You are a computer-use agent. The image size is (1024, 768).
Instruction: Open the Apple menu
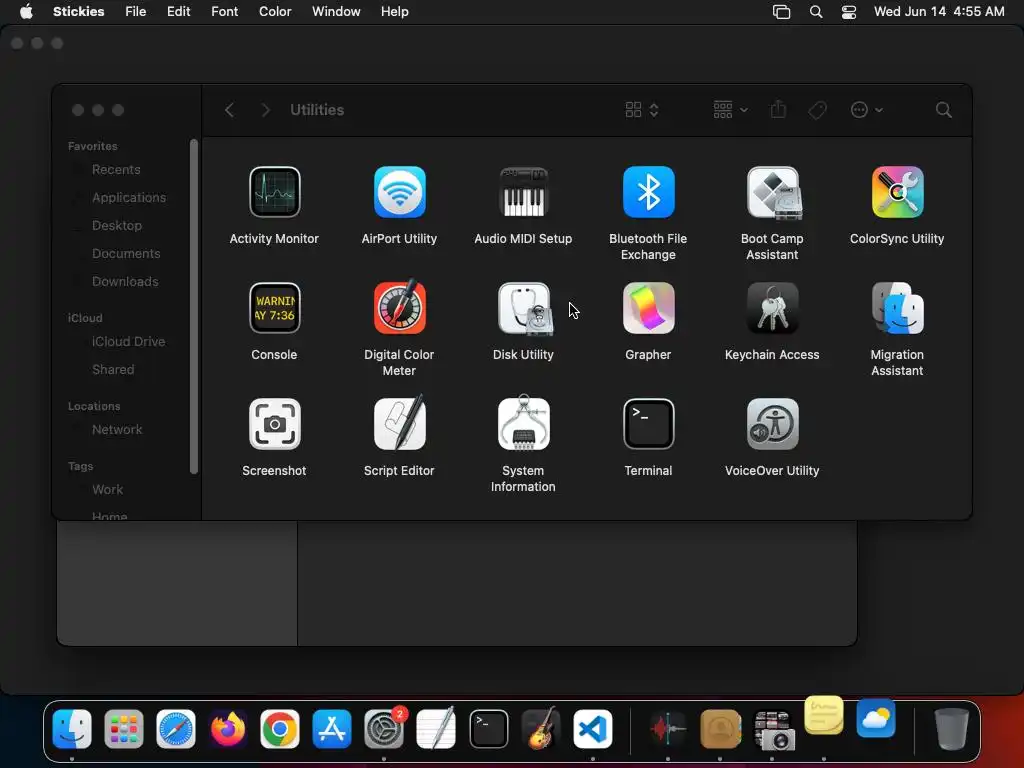coord(26,12)
